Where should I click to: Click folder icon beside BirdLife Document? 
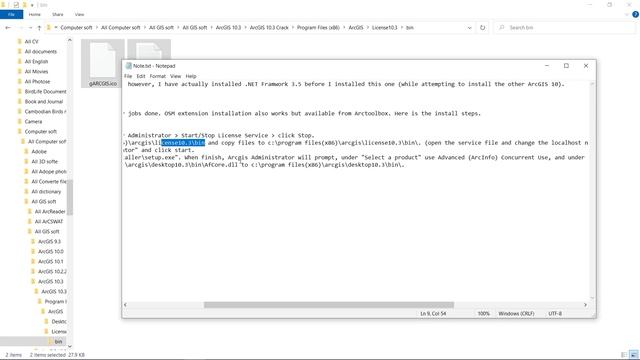20,91
